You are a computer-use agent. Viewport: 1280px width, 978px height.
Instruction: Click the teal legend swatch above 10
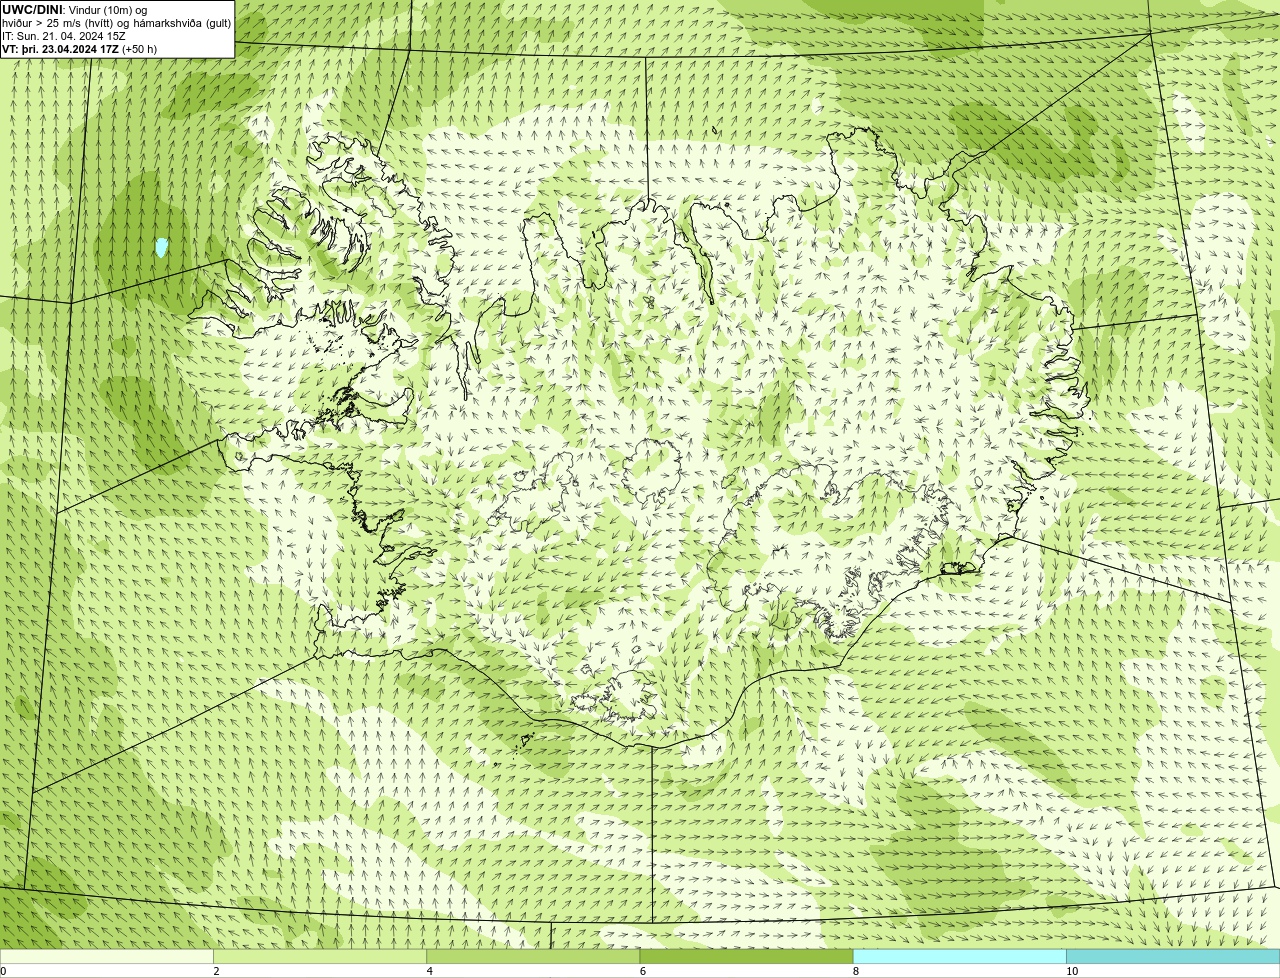click(1173, 956)
